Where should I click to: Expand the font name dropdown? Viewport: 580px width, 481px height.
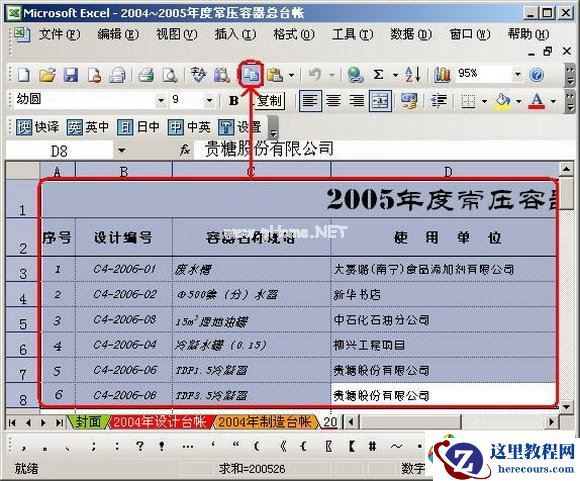161,100
